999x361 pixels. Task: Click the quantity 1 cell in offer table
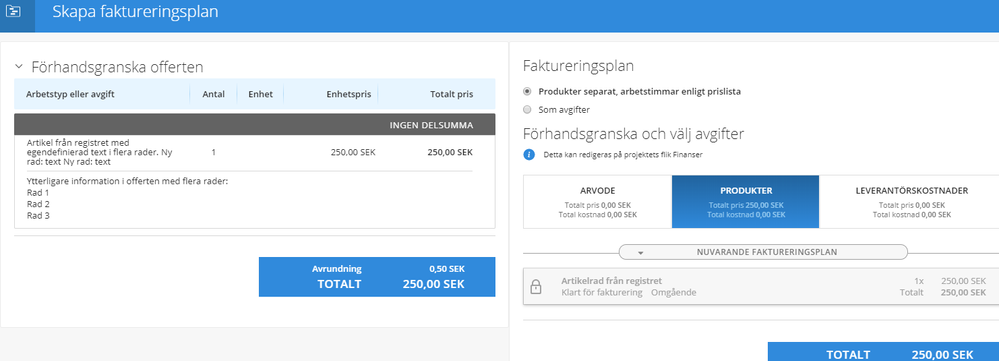pos(213,152)
